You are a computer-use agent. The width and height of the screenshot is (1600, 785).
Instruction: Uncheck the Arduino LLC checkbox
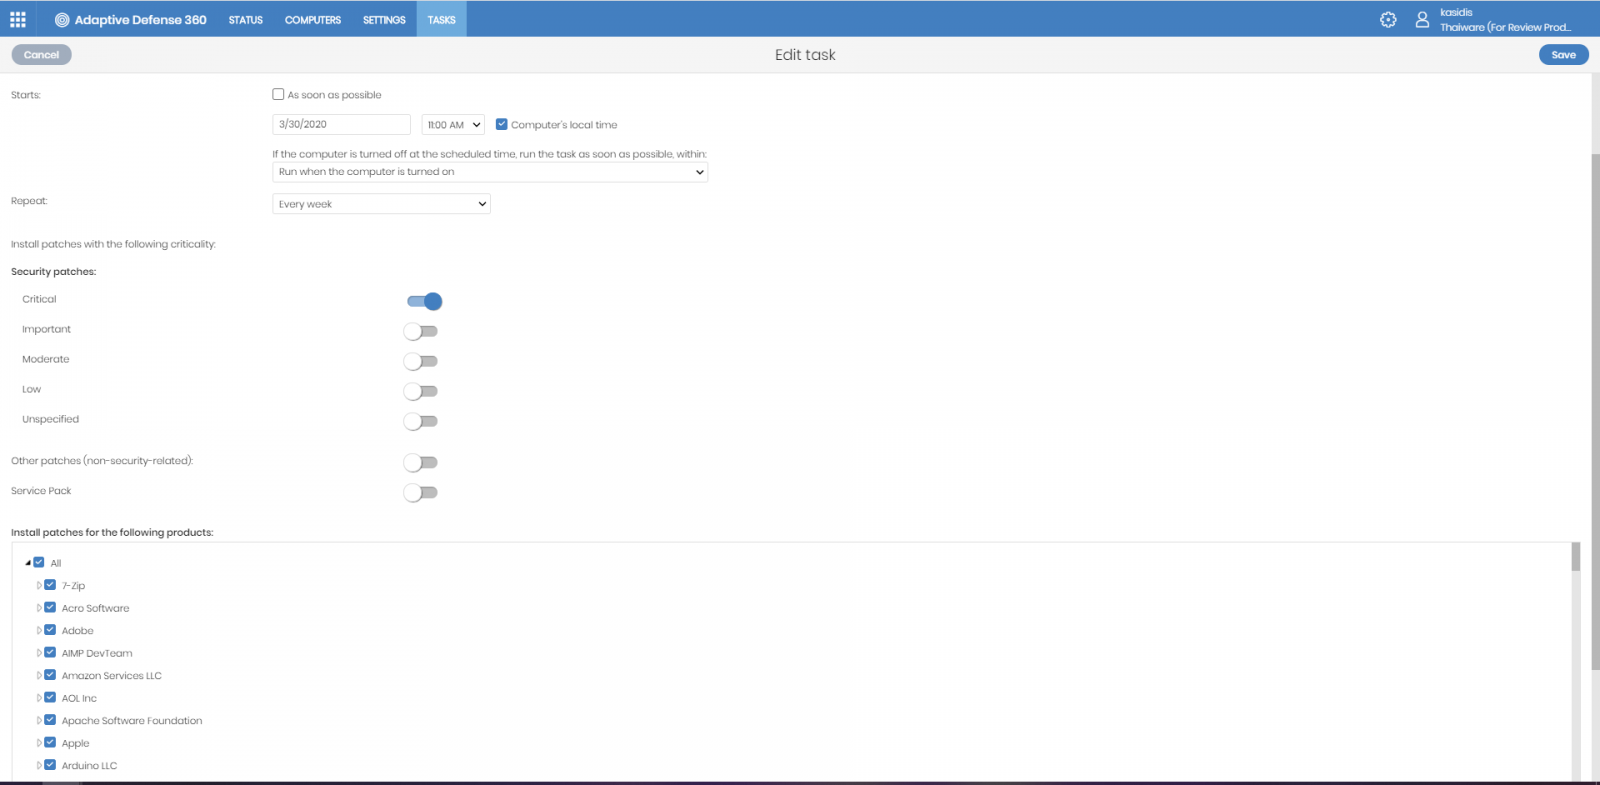pos(50,765)
